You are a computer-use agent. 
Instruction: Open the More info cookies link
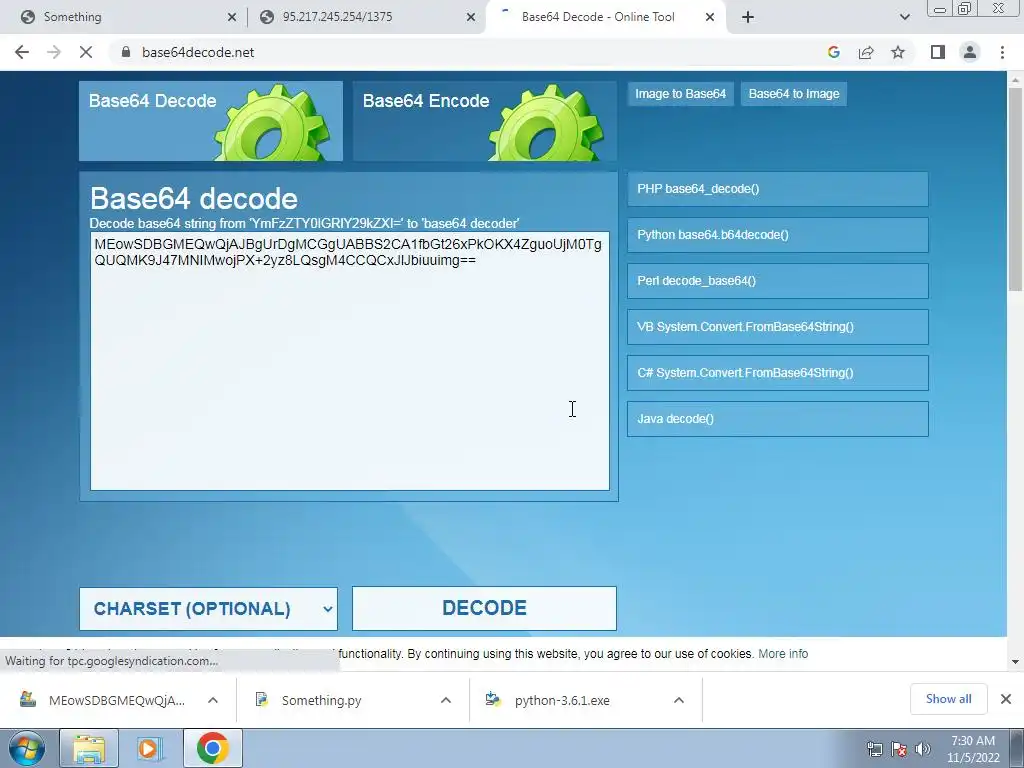(783, 654)
